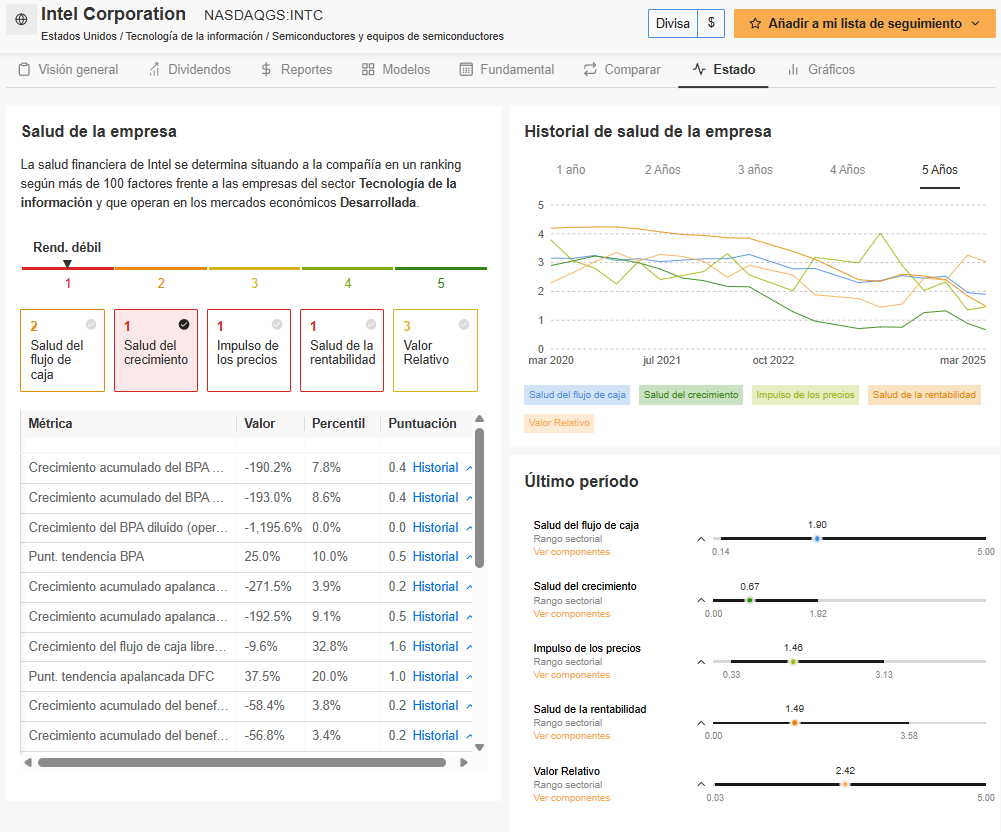Viewport: 1001px width, 832px height.
Task: Switch to the Modelos tab
Action: pyautogui.click(x=396, y=69)
